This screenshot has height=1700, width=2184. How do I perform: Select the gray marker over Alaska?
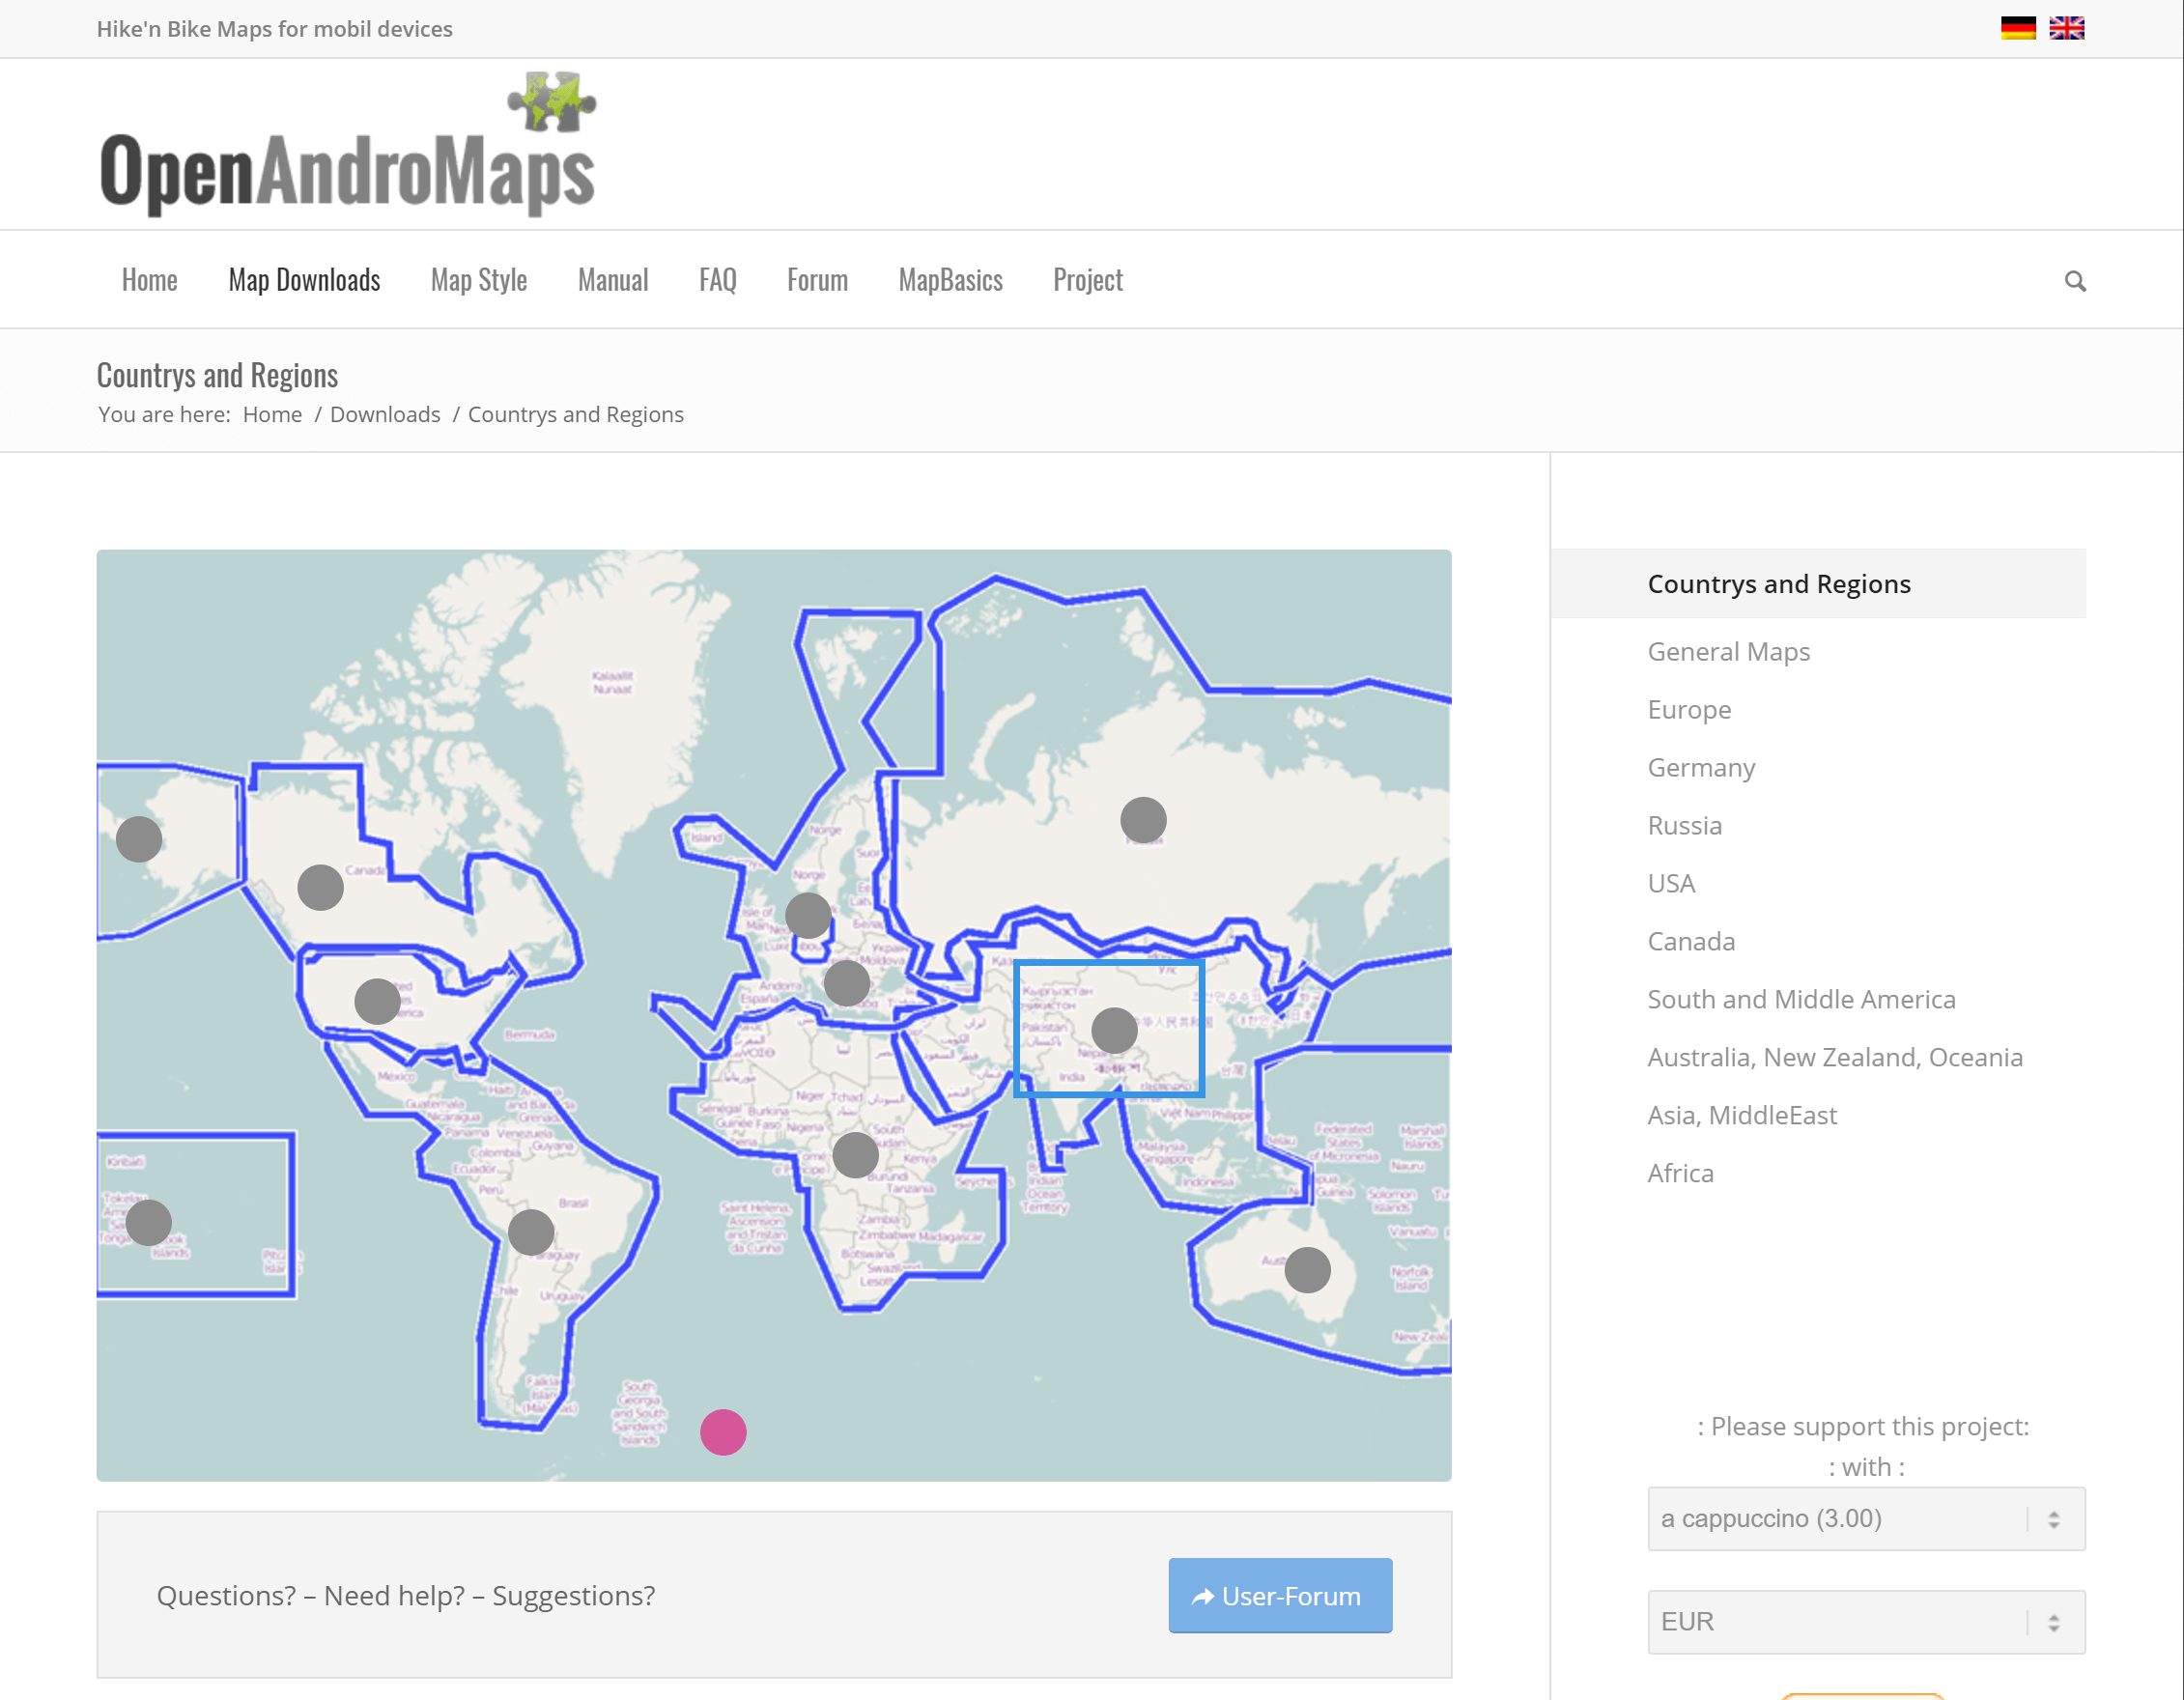pyautogui.click(x=139, y=839)
